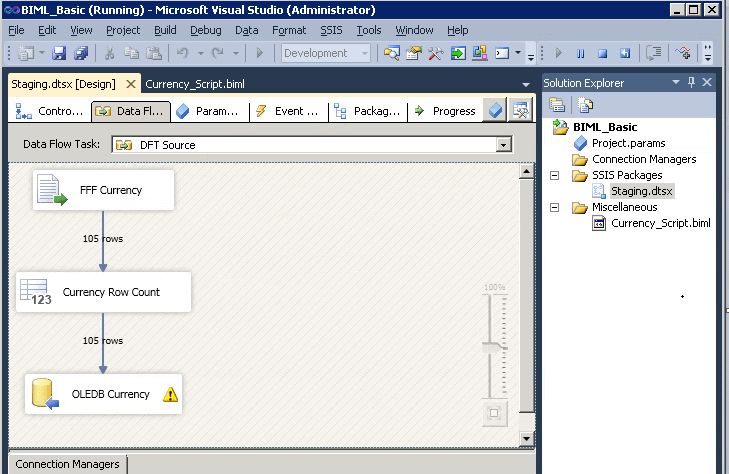Click the Restart debugging icon
Image resolution: width=729 pixels, height=474 pixels.
(625, 53)
